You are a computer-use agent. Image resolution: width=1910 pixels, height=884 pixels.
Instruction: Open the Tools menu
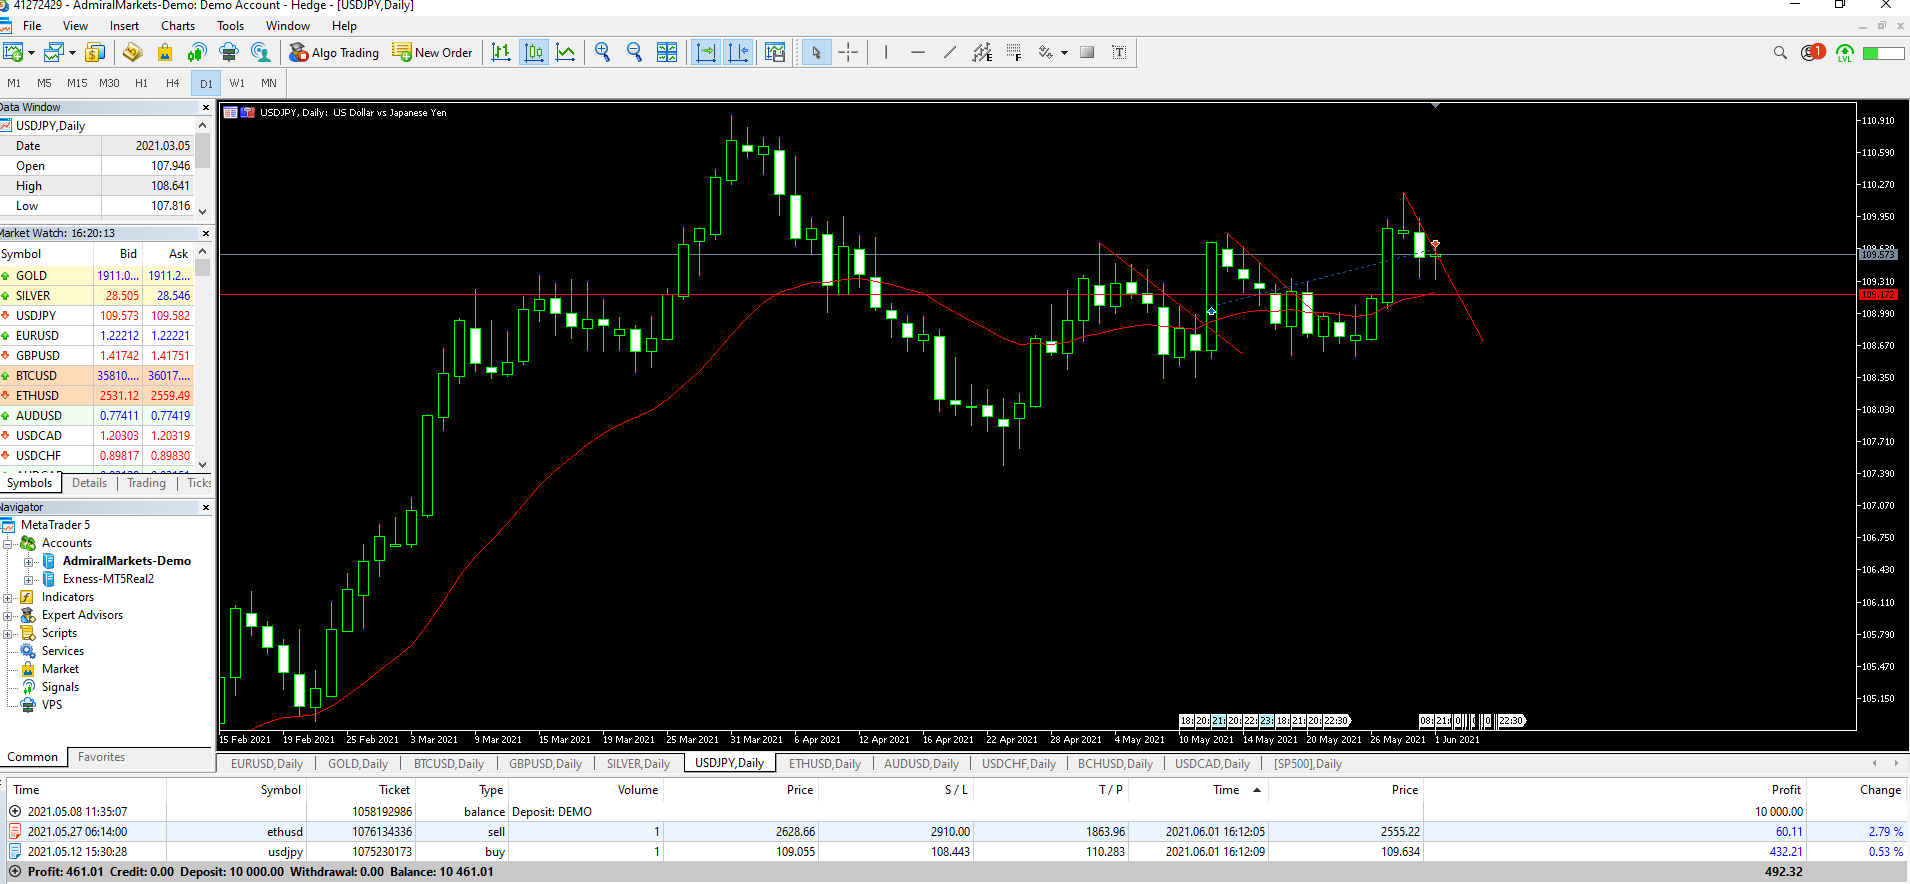pos(231,26)
